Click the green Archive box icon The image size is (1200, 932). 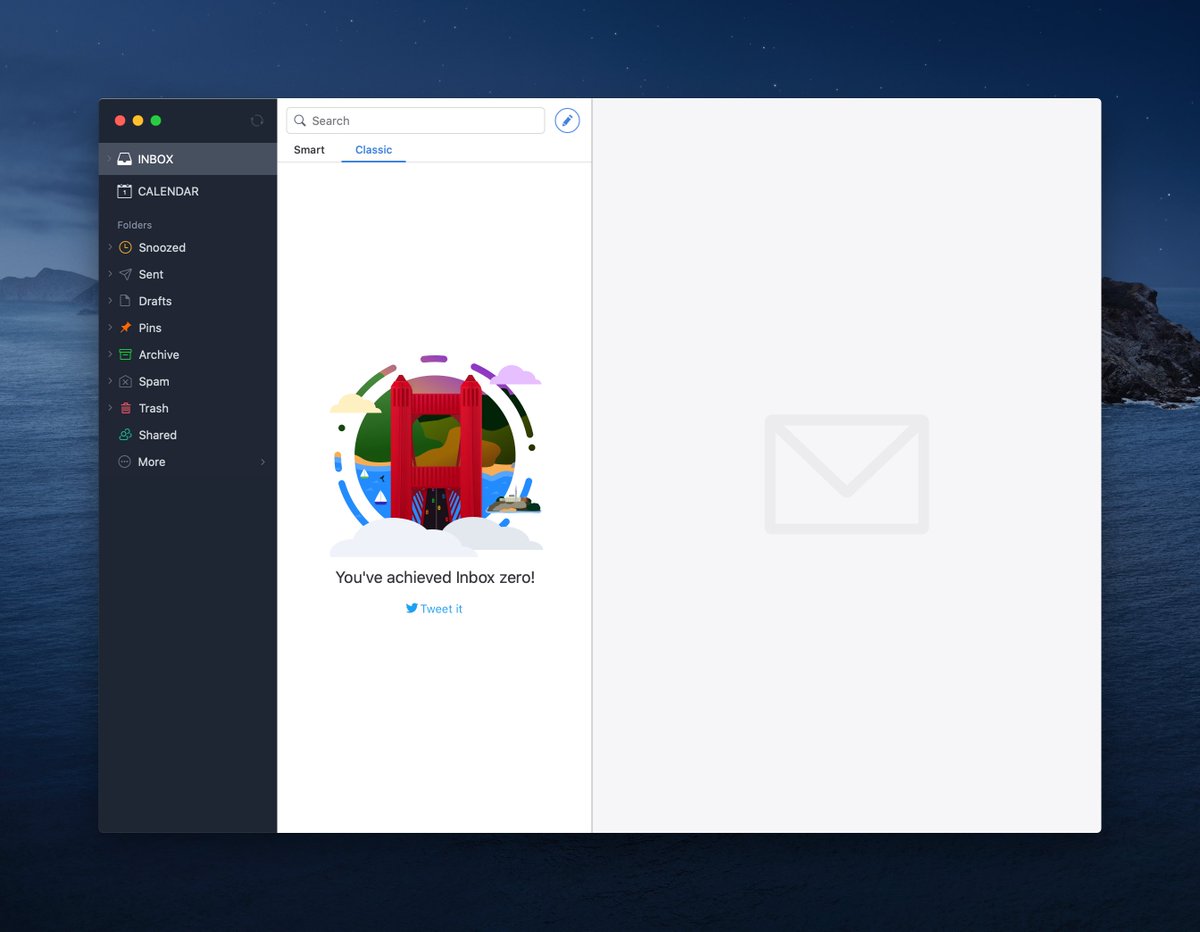[125, 354]
